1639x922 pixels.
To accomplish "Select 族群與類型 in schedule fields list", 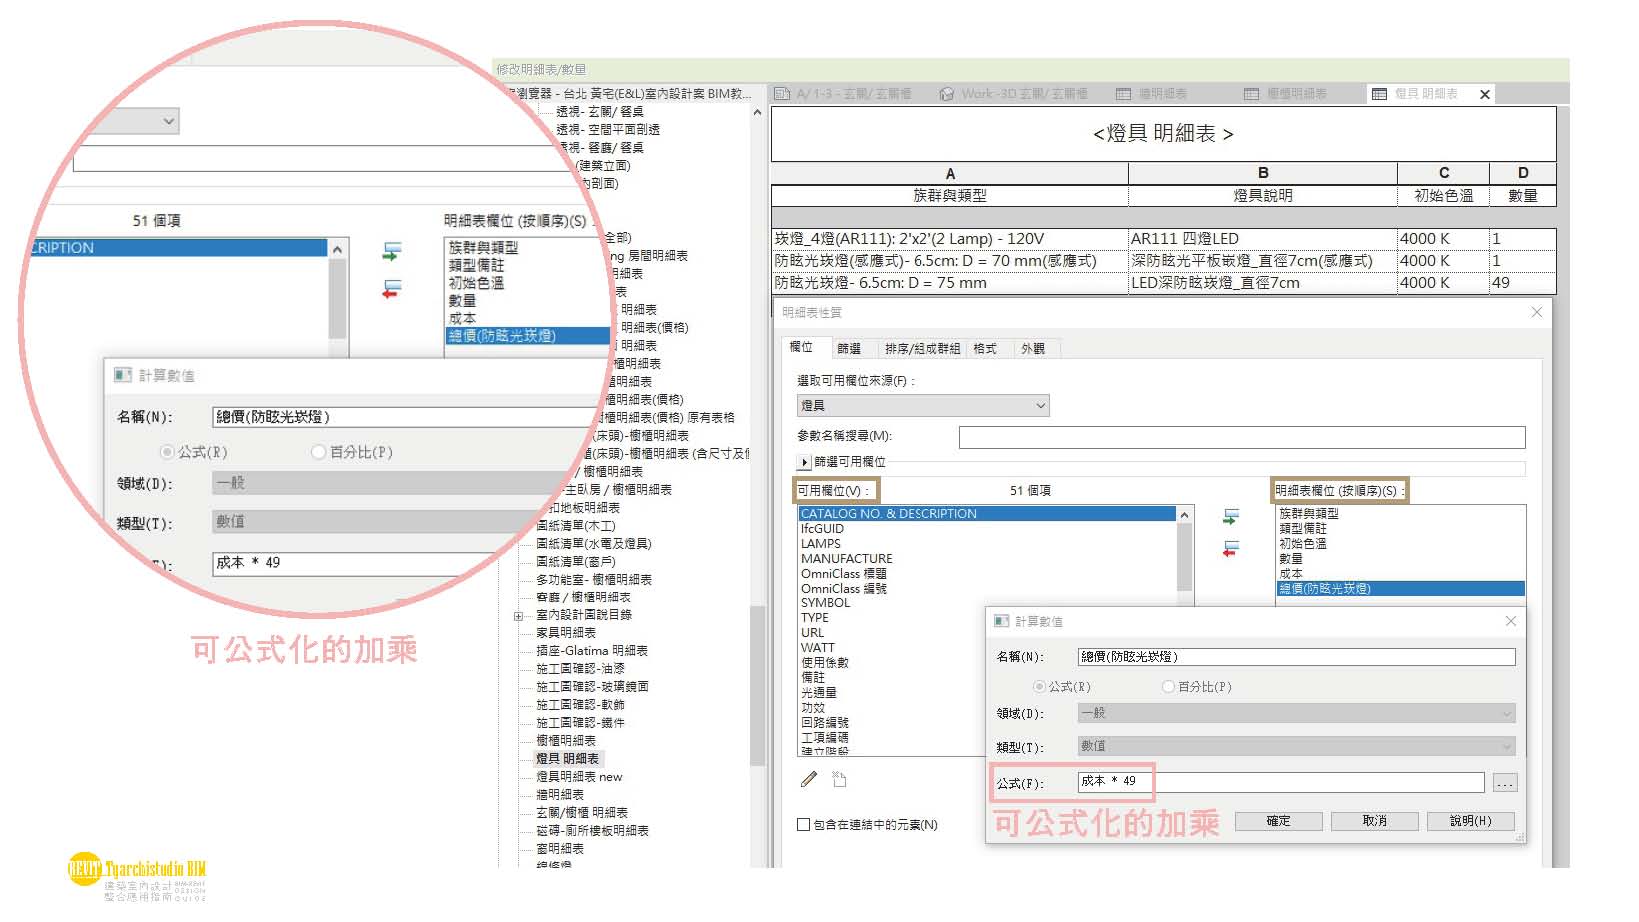I will pos(1308,513).
